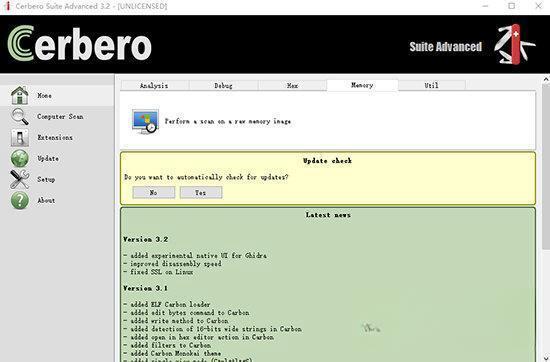Click the 'Latest news' heading
This screenshot has height=362, width=550.
[328, 215]
